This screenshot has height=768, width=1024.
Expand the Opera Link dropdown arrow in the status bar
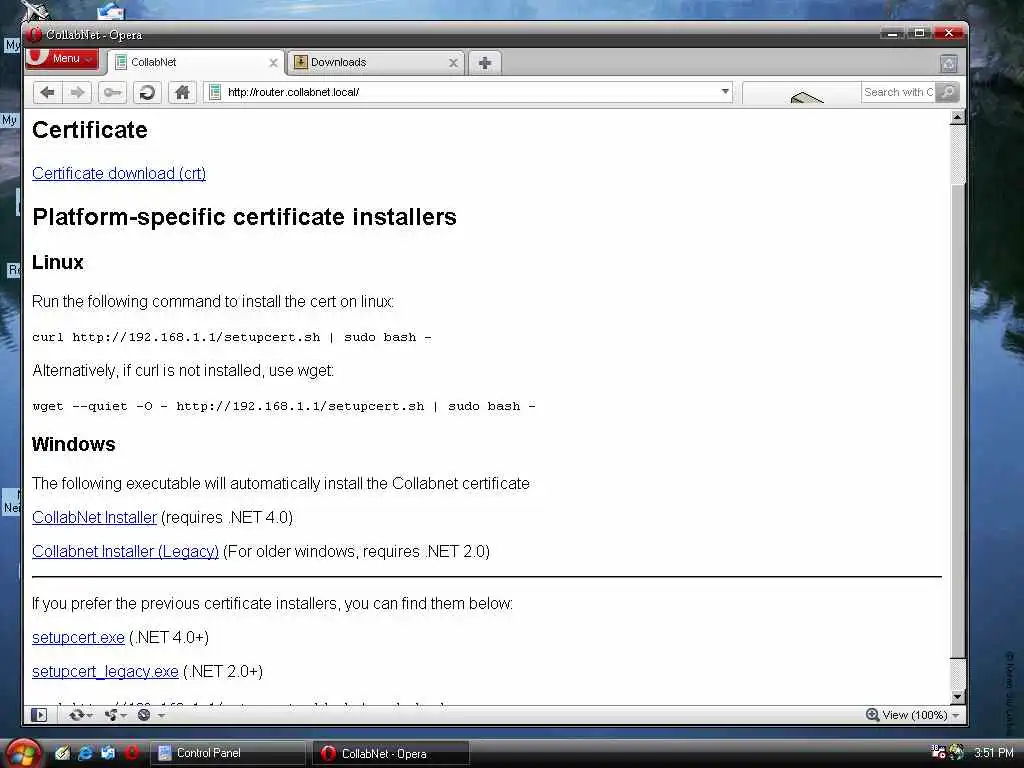(90, 716)
